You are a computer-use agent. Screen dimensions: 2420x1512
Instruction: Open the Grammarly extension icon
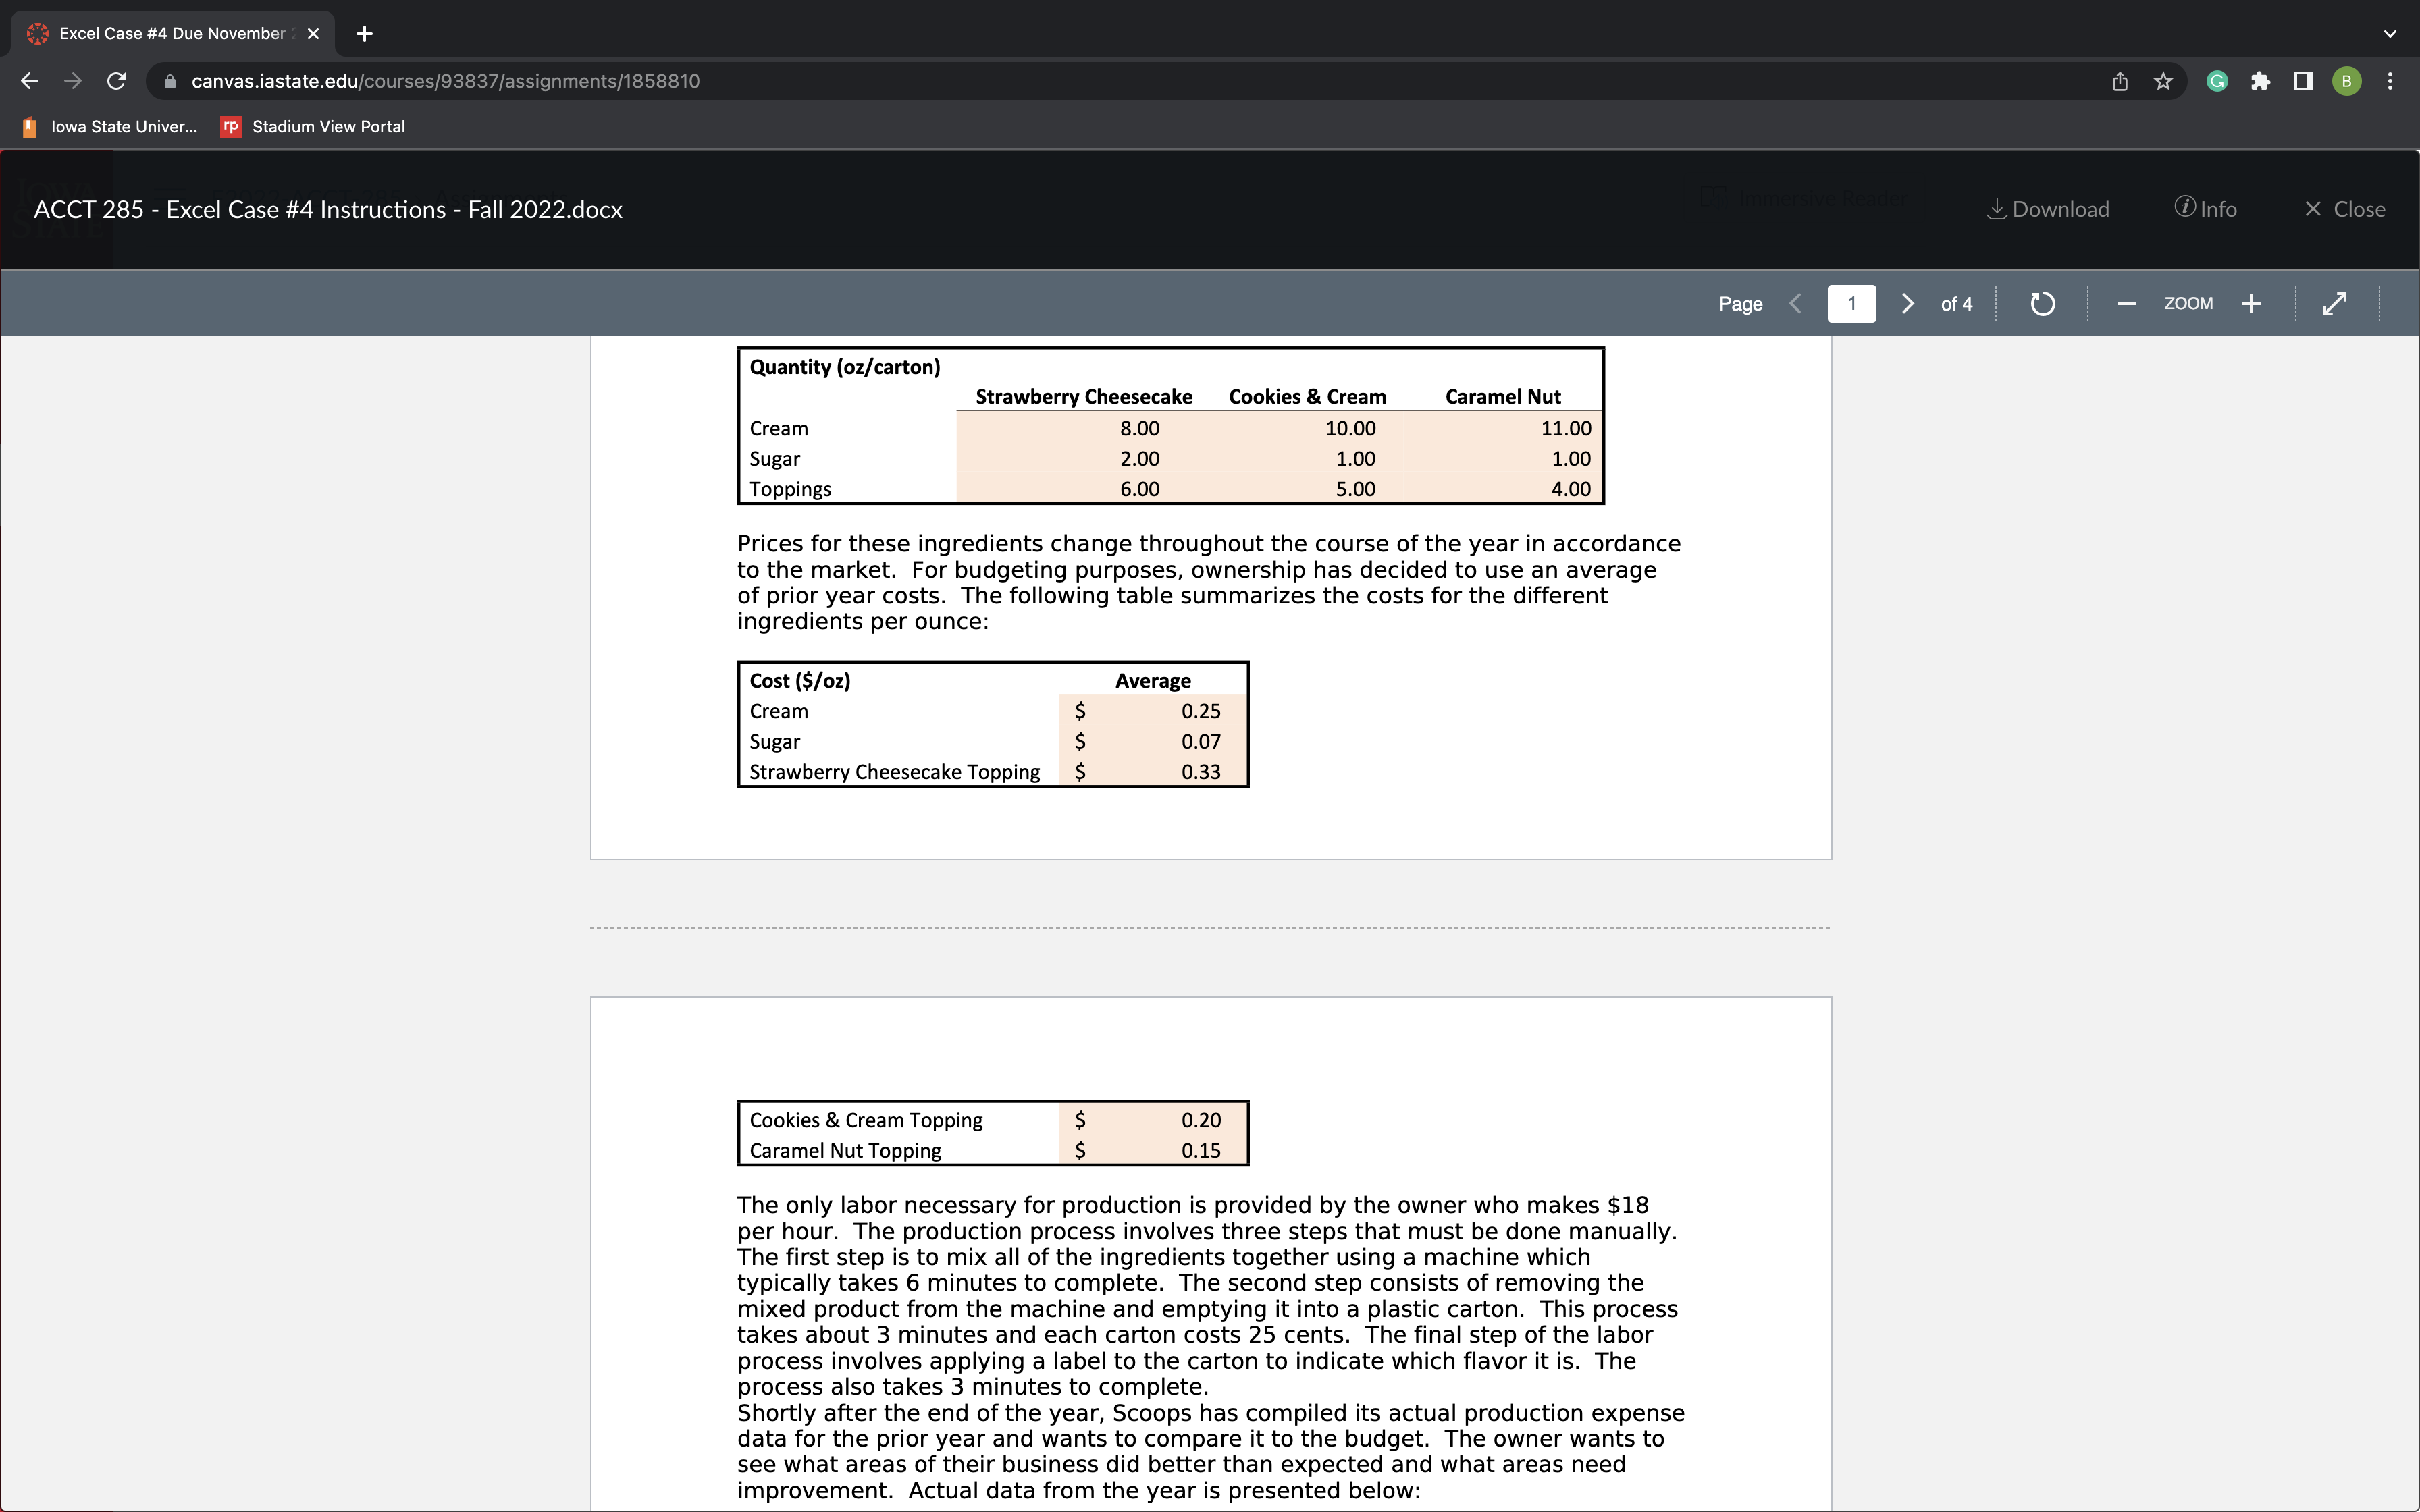[2217, 81]
